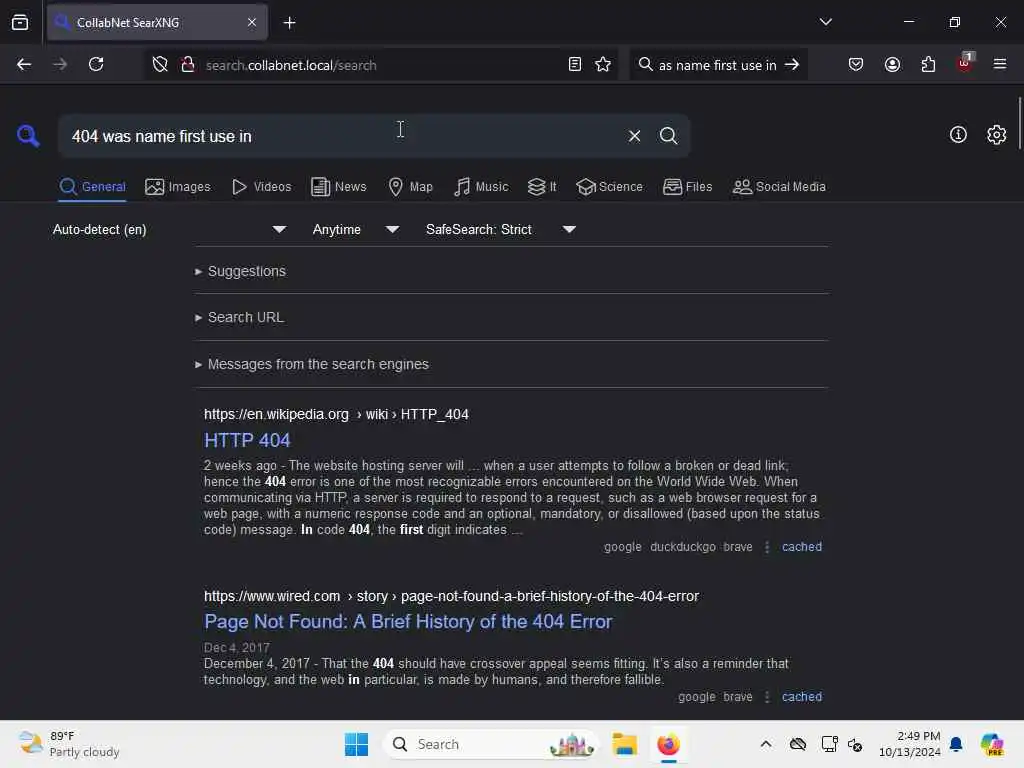This screenshot has width=1024, height=768.
Task: Open cached link for Wired result
Action: point(801,697)
